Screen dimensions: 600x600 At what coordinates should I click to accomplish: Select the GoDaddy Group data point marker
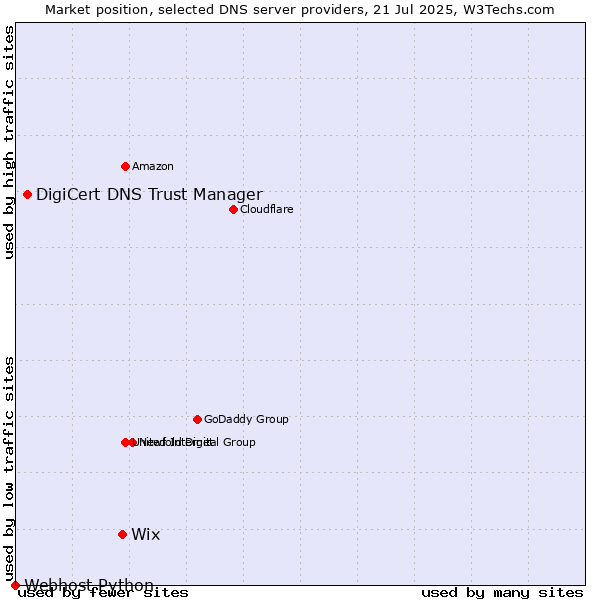pyautogui.click(x=197, y=419)
